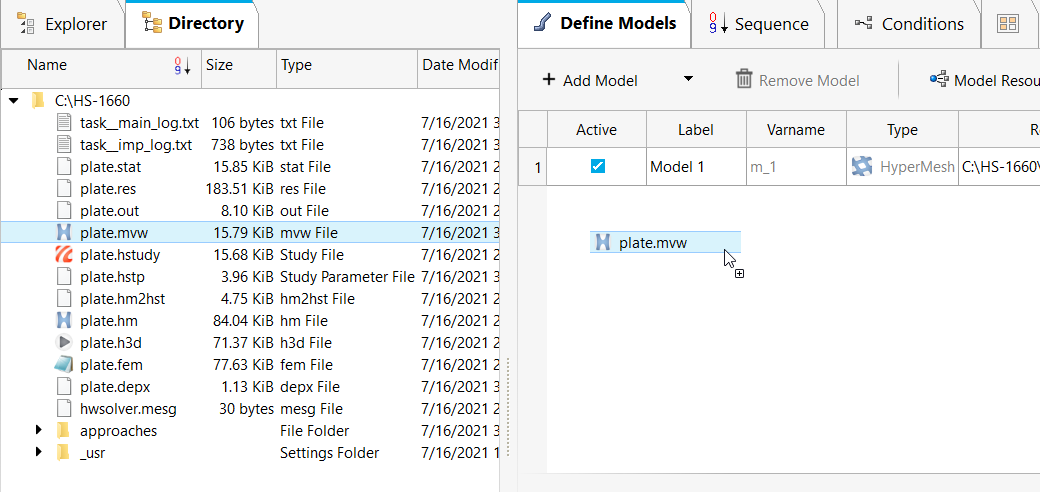Click the Model Resource icon
The image size is (1040, 492).
coord(939,80)
